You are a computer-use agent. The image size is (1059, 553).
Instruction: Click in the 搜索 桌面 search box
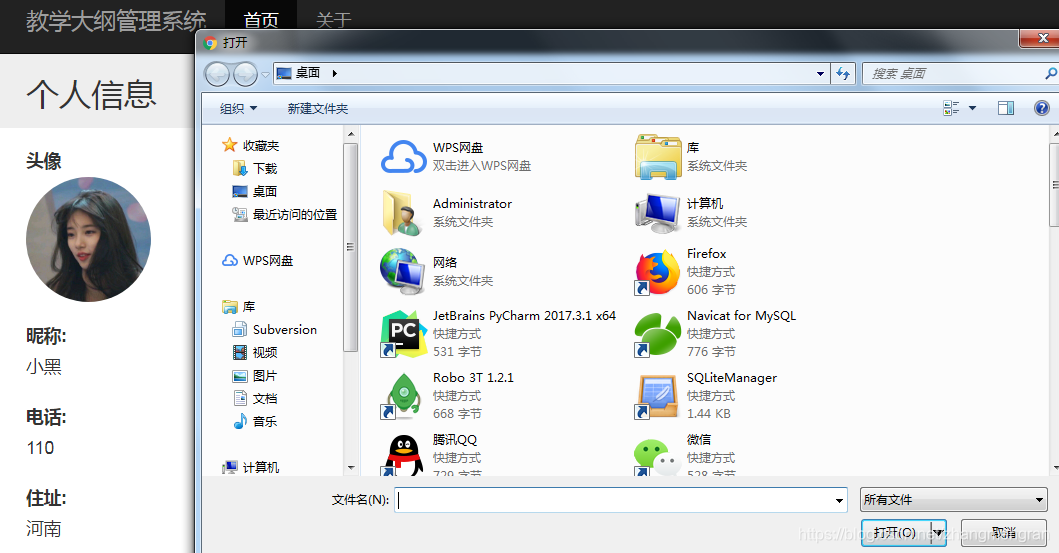952,74
